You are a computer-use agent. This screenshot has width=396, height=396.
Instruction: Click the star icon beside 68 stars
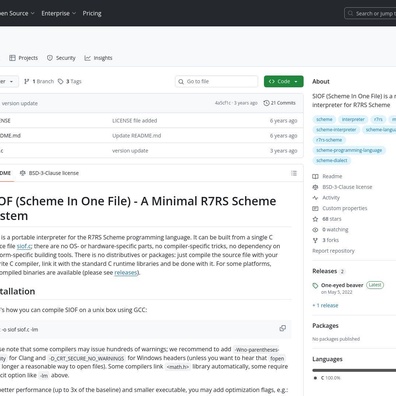315,219
